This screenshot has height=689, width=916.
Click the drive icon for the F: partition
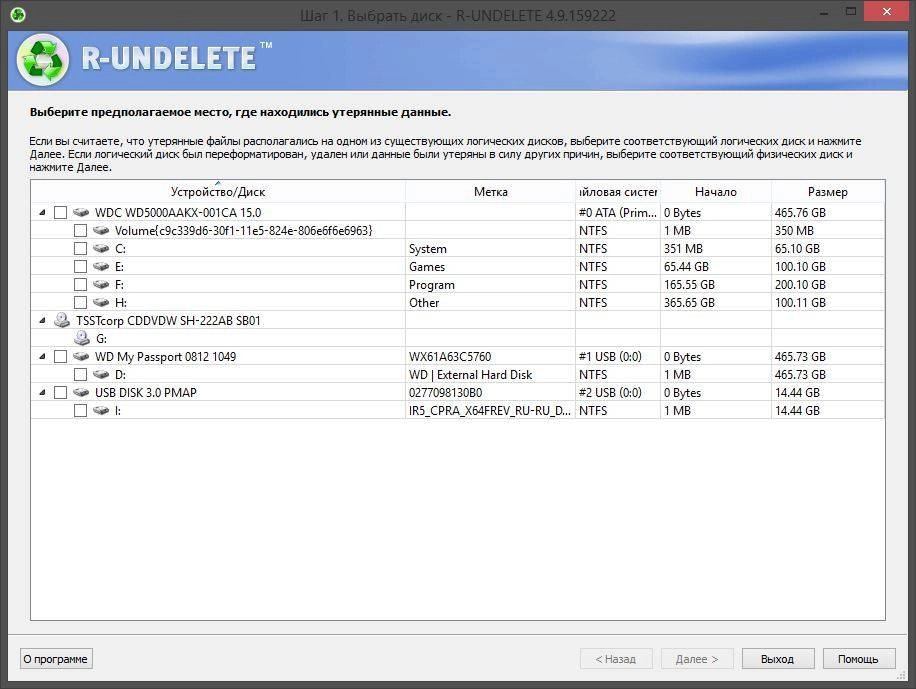tap(100, 285)
